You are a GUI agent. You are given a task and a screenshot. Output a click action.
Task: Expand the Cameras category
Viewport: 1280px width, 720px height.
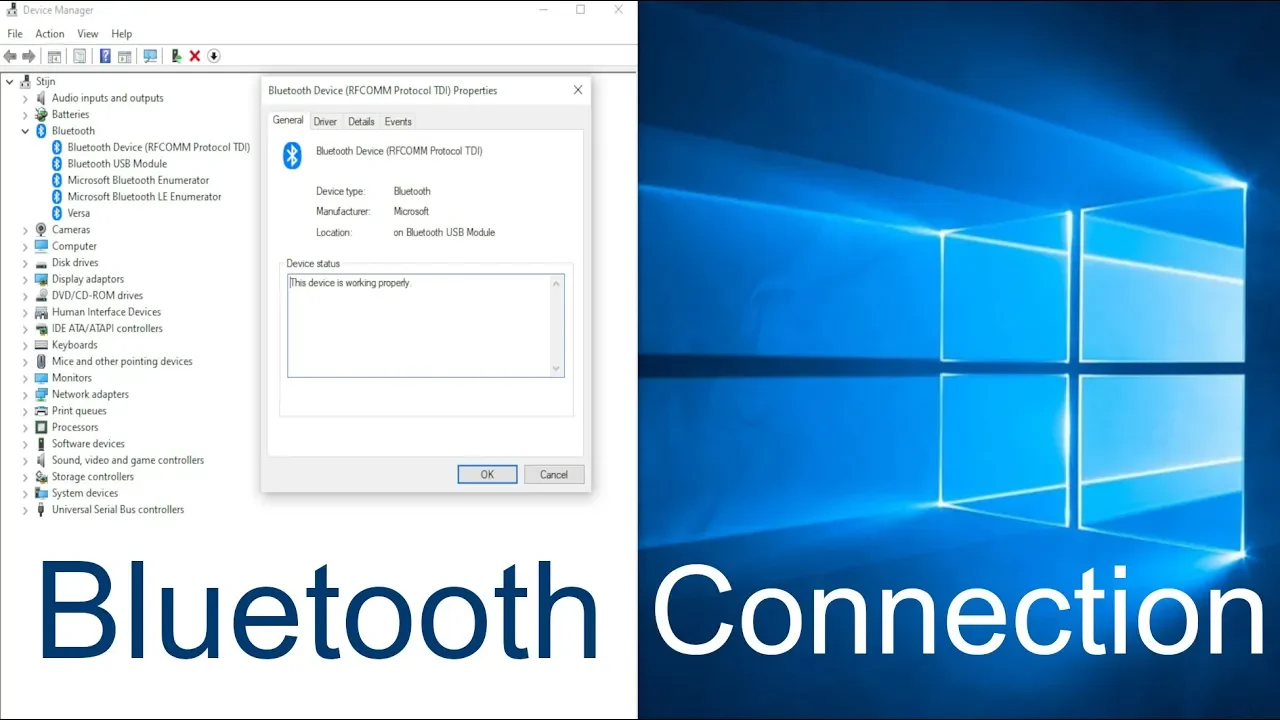tap(26, 230)
